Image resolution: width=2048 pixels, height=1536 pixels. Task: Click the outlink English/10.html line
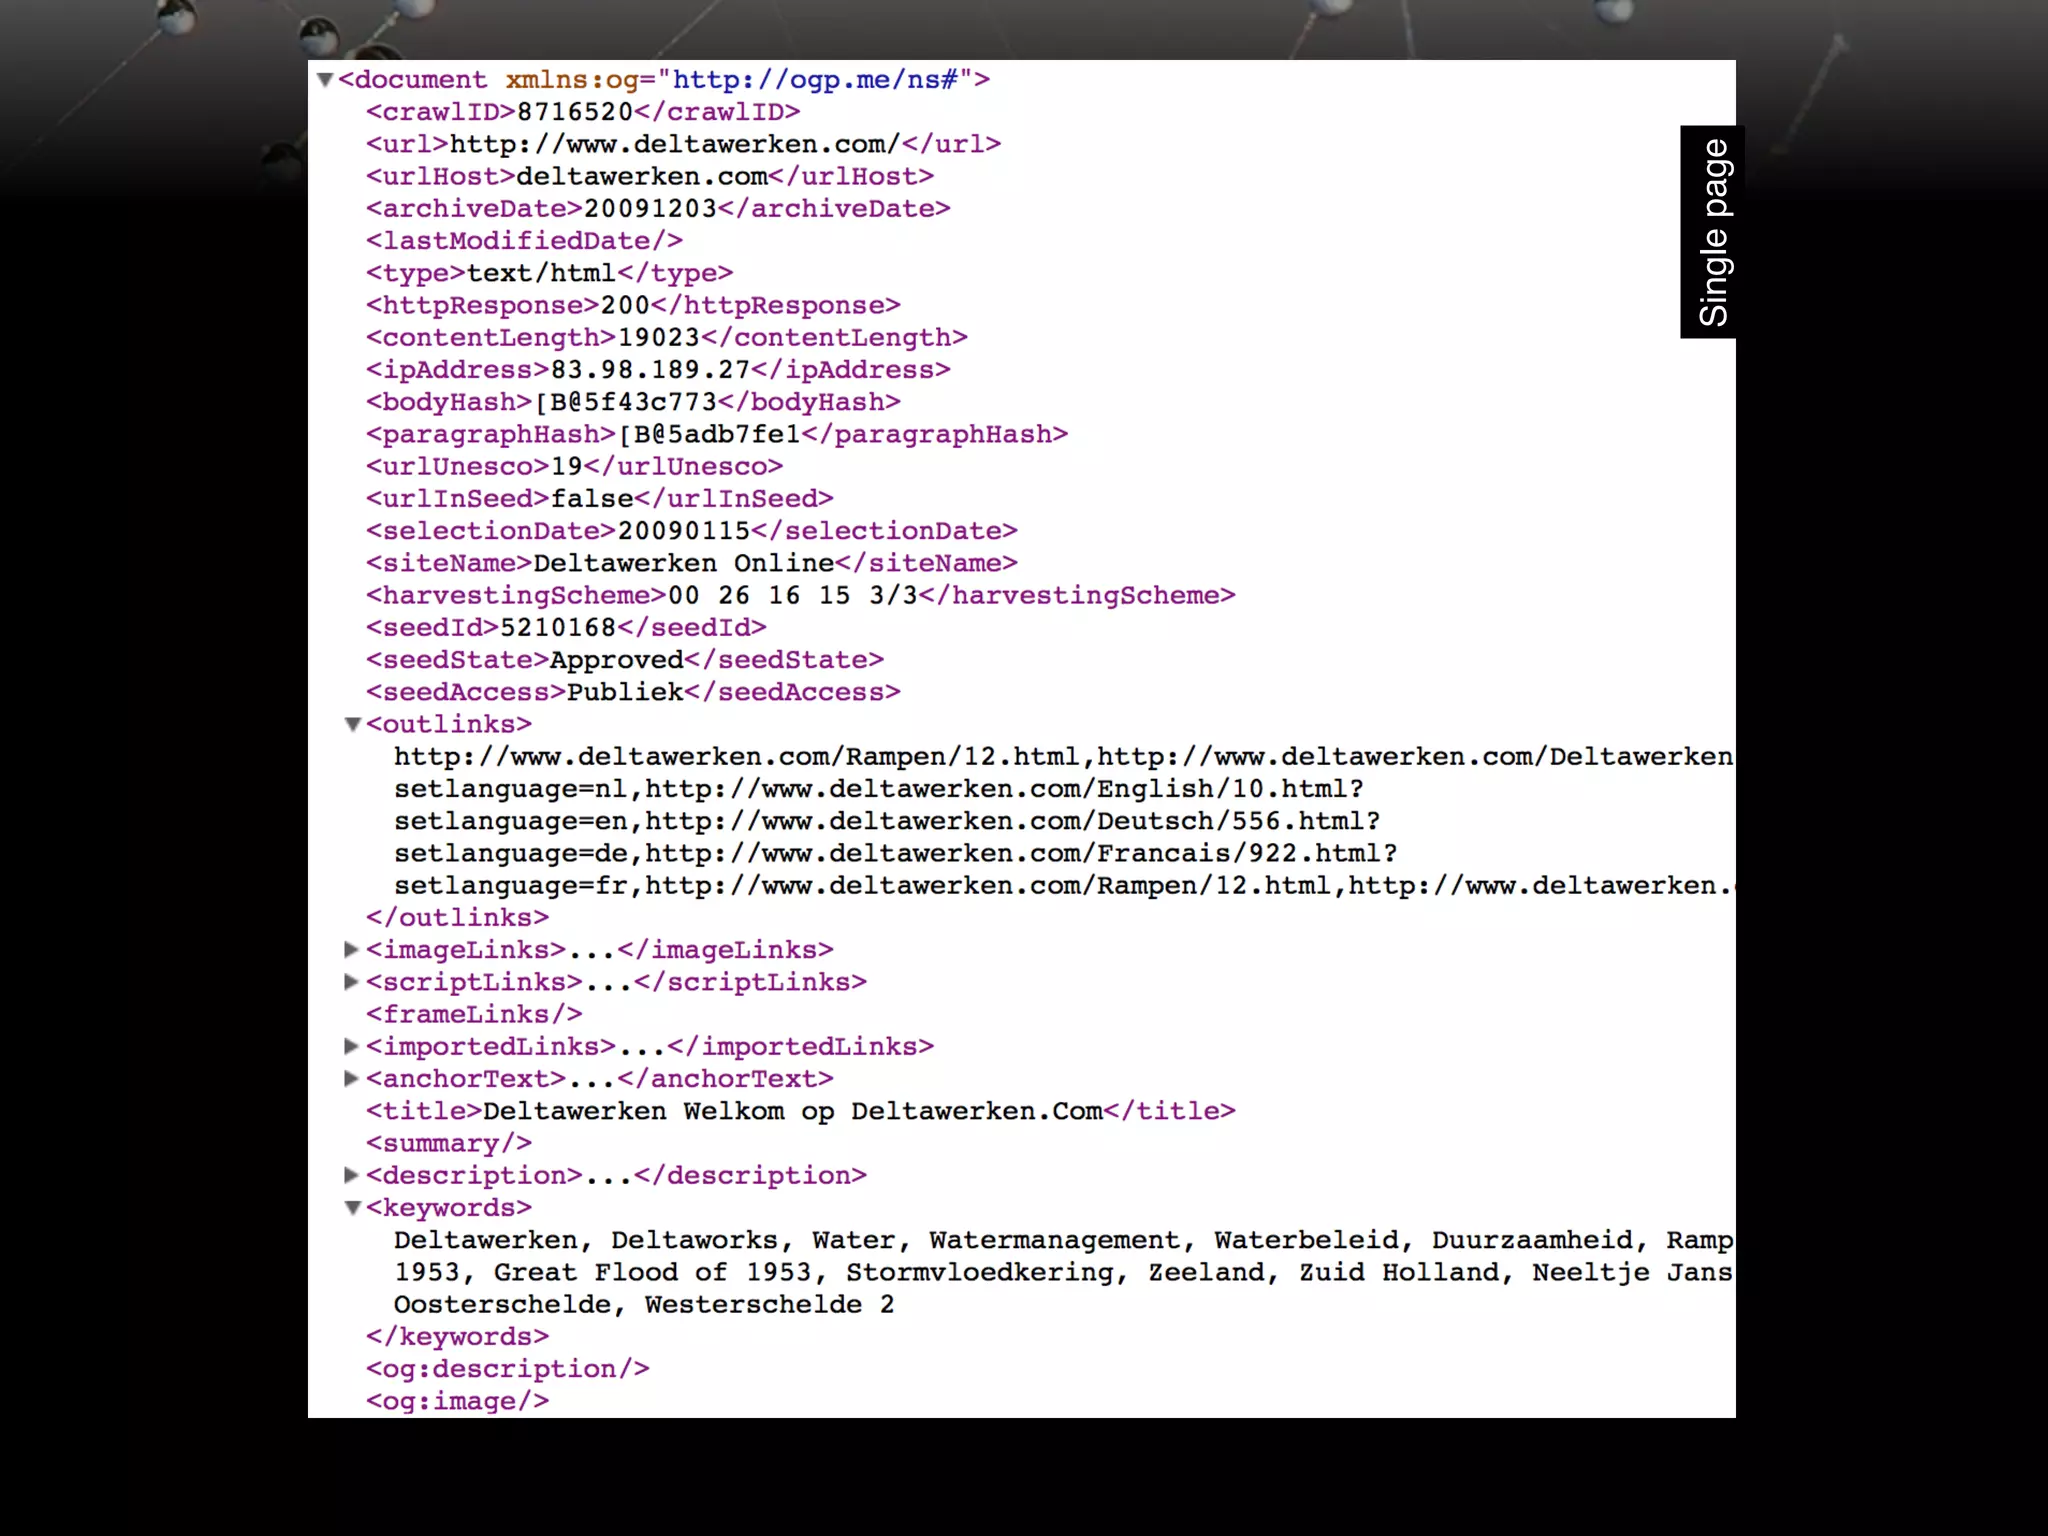click(879, 789)
